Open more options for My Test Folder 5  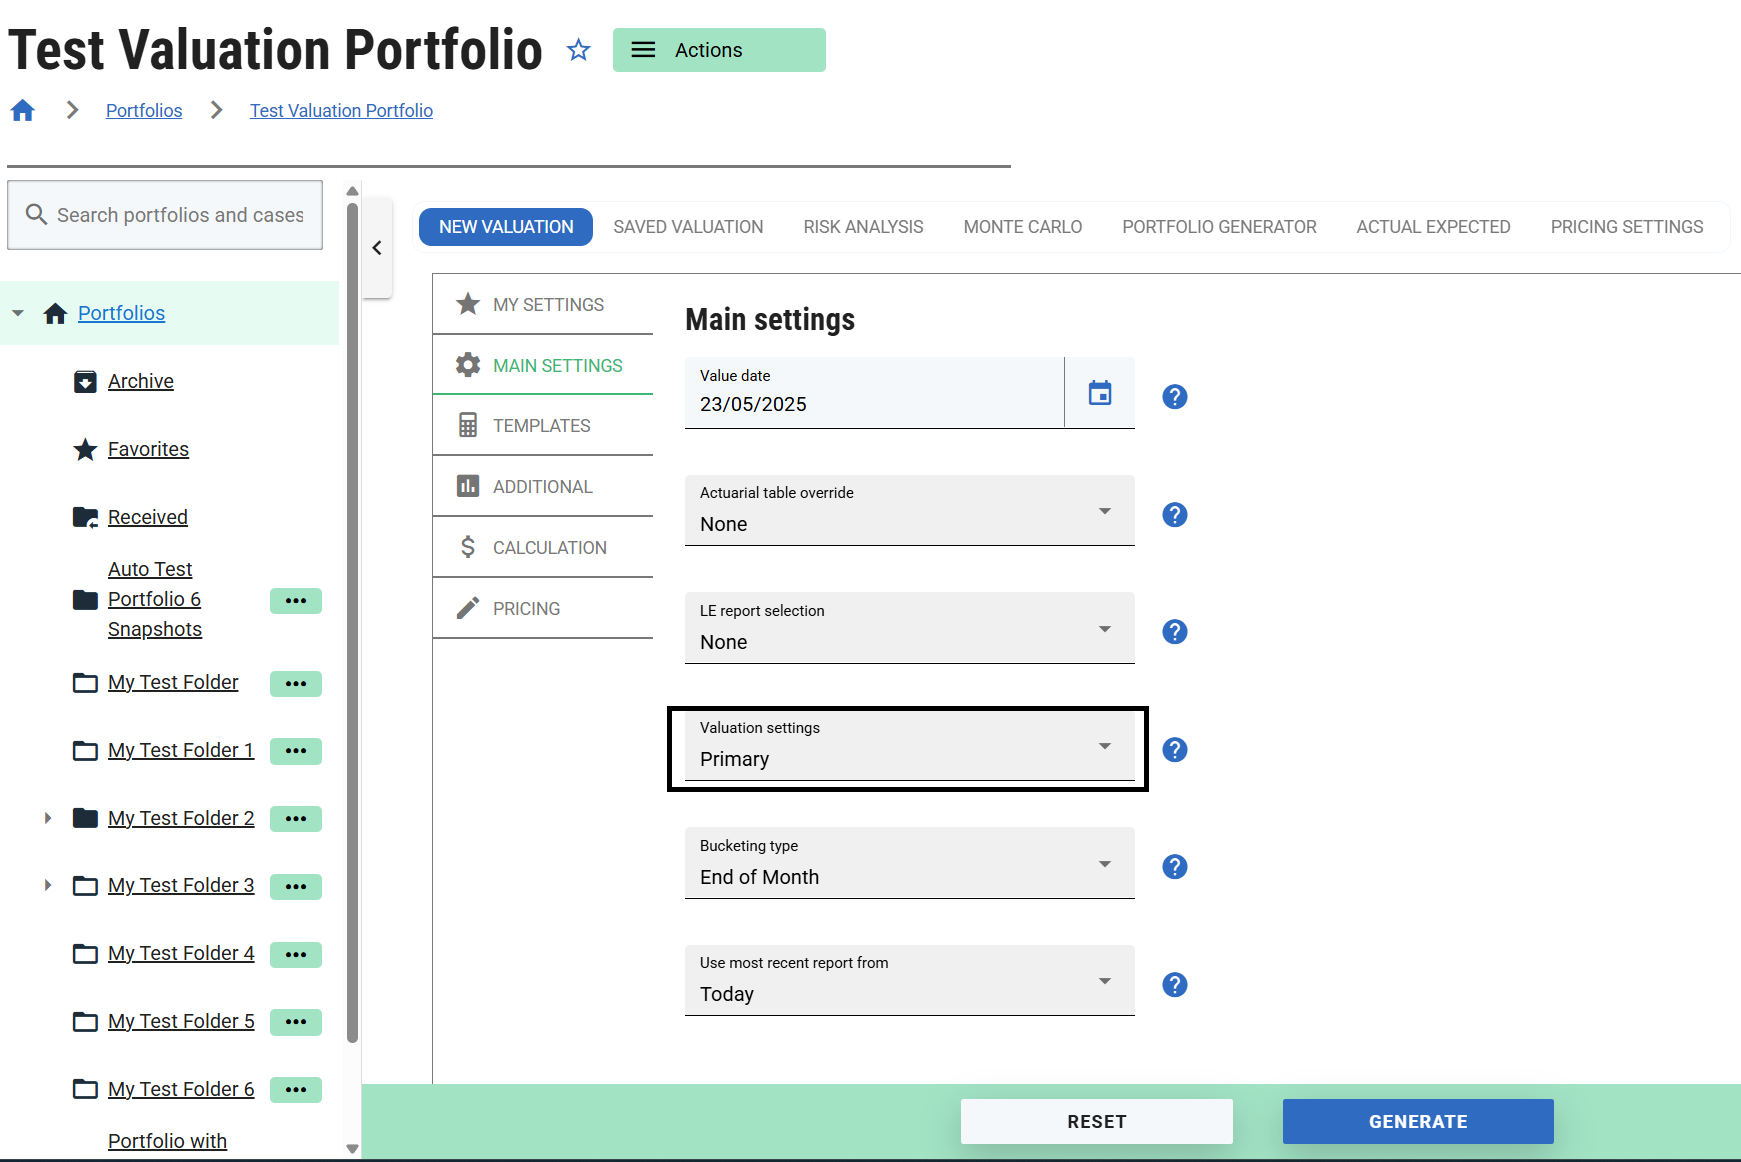[x=295, y=1022]
